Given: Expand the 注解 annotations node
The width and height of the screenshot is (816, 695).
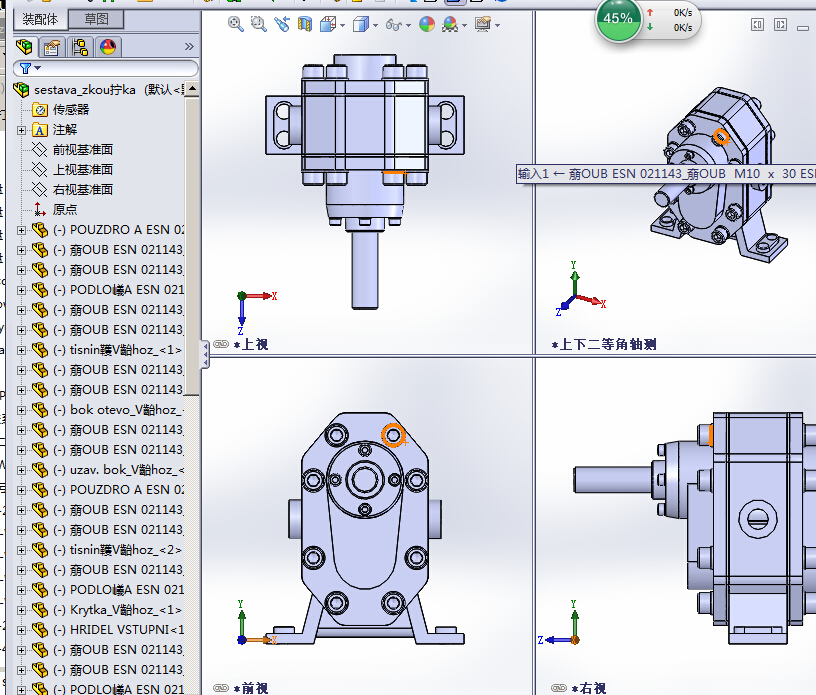Looking at the screenshot, I should [x=21, y=130].
